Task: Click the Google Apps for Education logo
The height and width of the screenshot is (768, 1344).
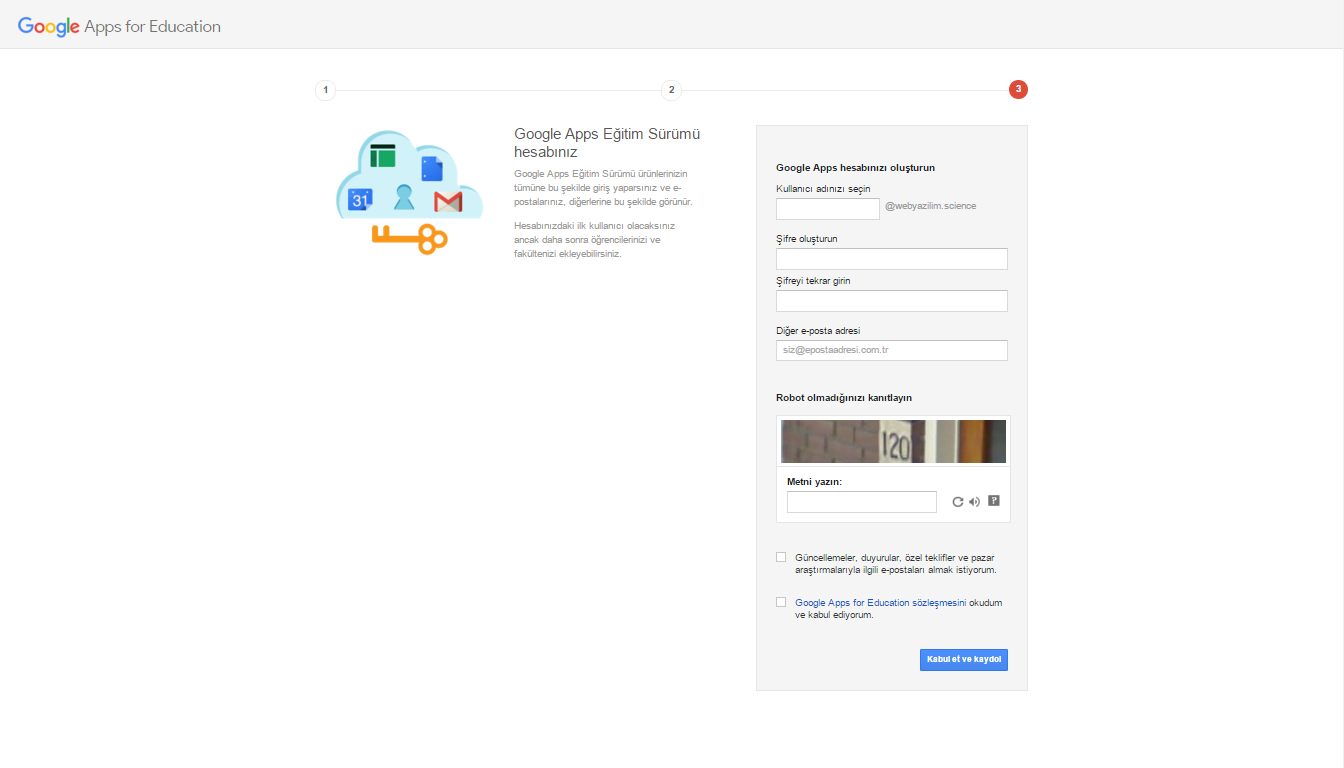Action: coord(119,27)
